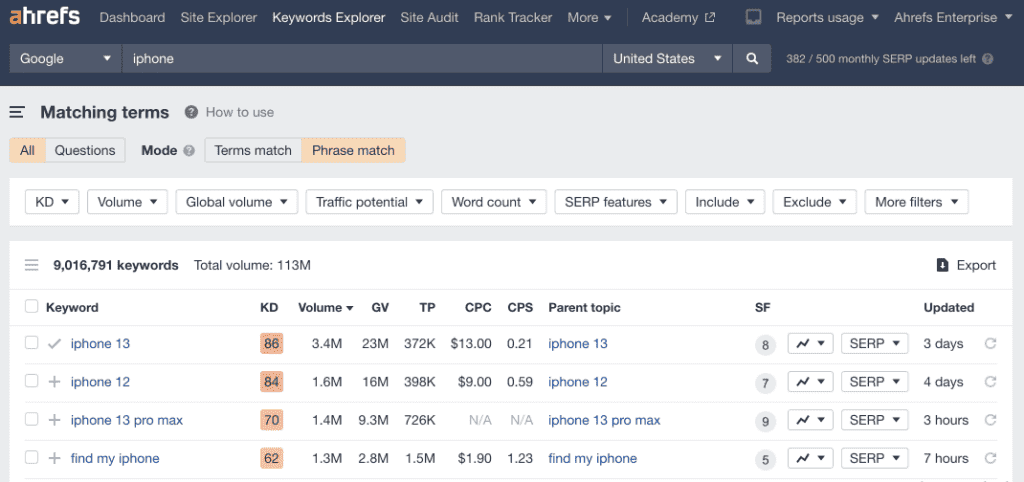This screenshot has height=482, width=1024.
Task: Add find my iphone with plus icon
Action: [54, 458]
